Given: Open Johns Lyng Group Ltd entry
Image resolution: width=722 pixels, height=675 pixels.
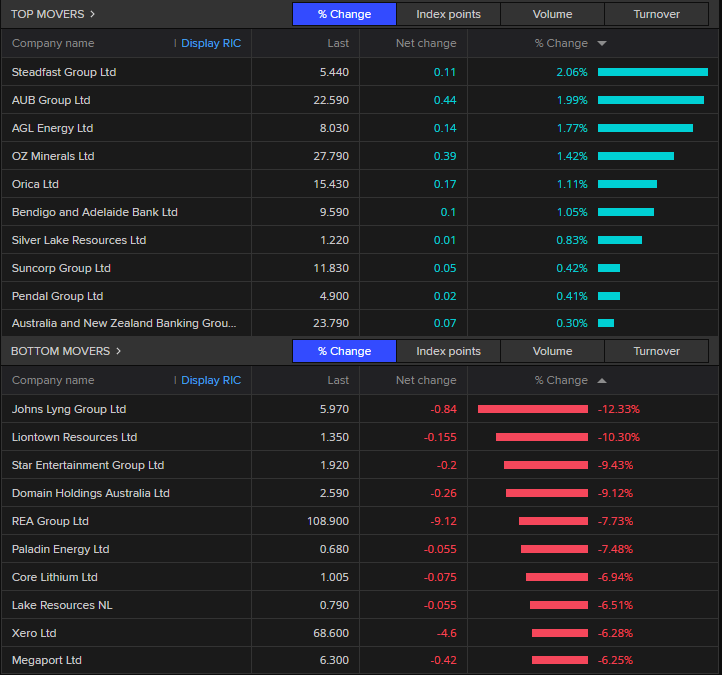Looking at the screenshot, I should tap(69, 409).
